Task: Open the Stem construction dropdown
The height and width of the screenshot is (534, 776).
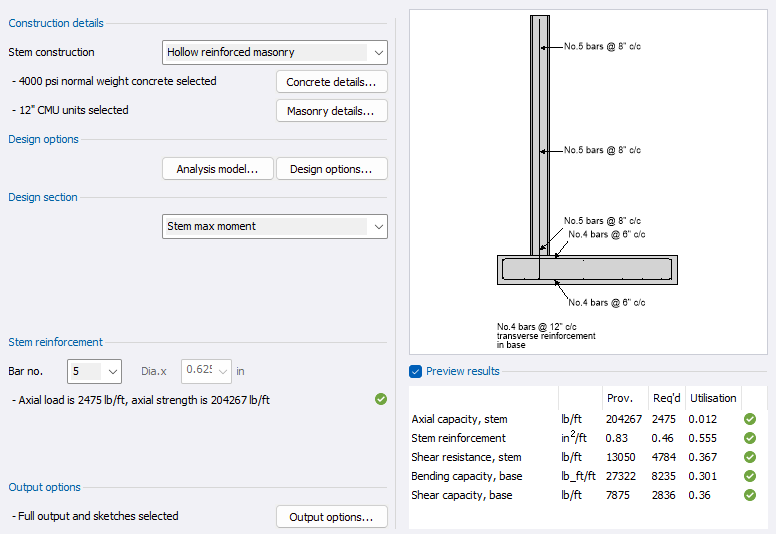Action: coord(275,52)
